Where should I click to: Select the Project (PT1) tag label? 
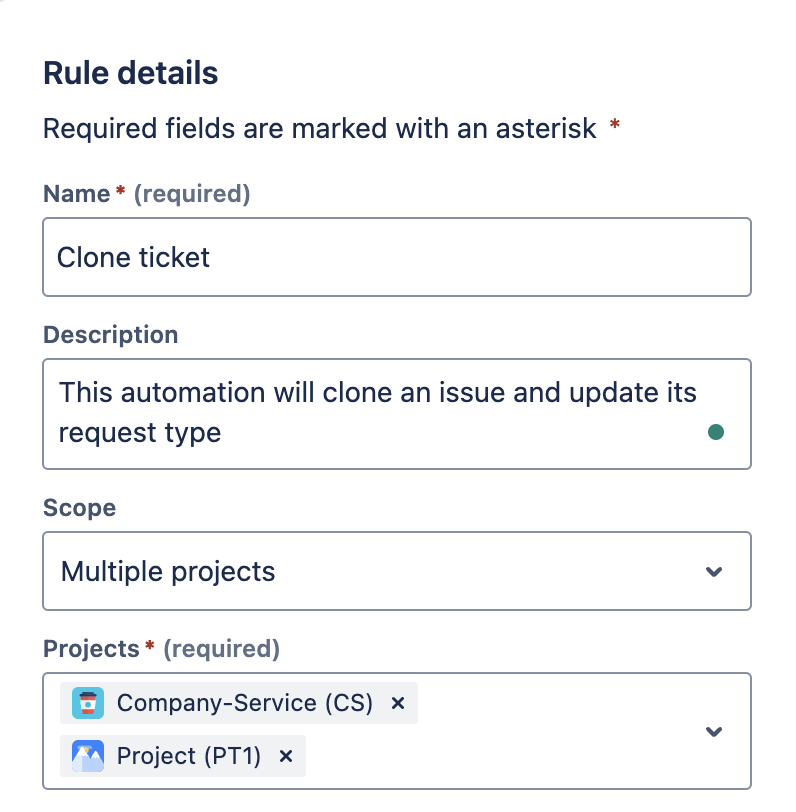tap(188, 756)
